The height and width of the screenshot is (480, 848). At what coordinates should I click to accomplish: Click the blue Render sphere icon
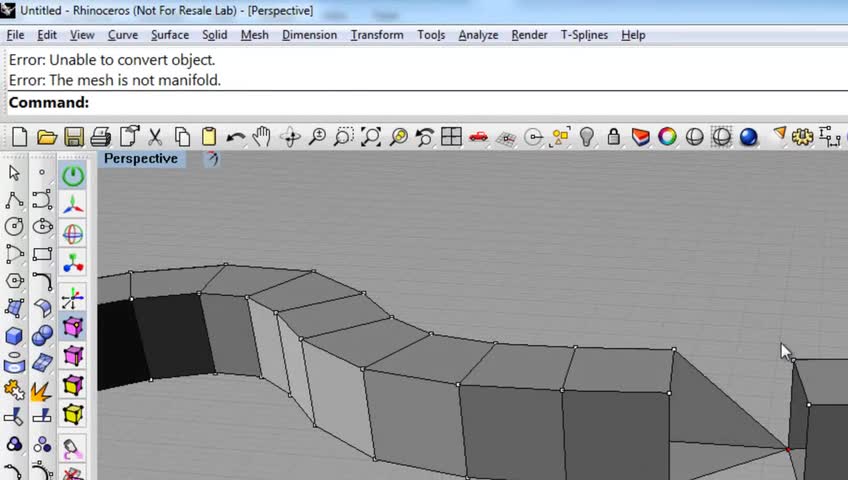[x=748, y=137]
